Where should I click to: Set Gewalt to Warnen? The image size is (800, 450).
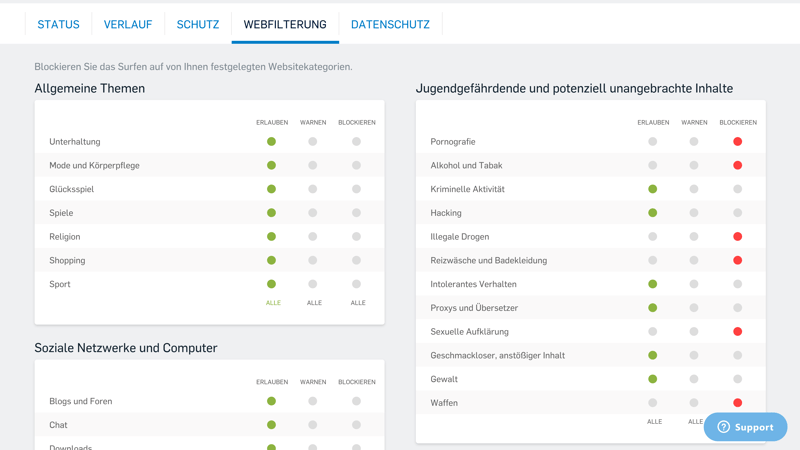(x=694, y=379)
